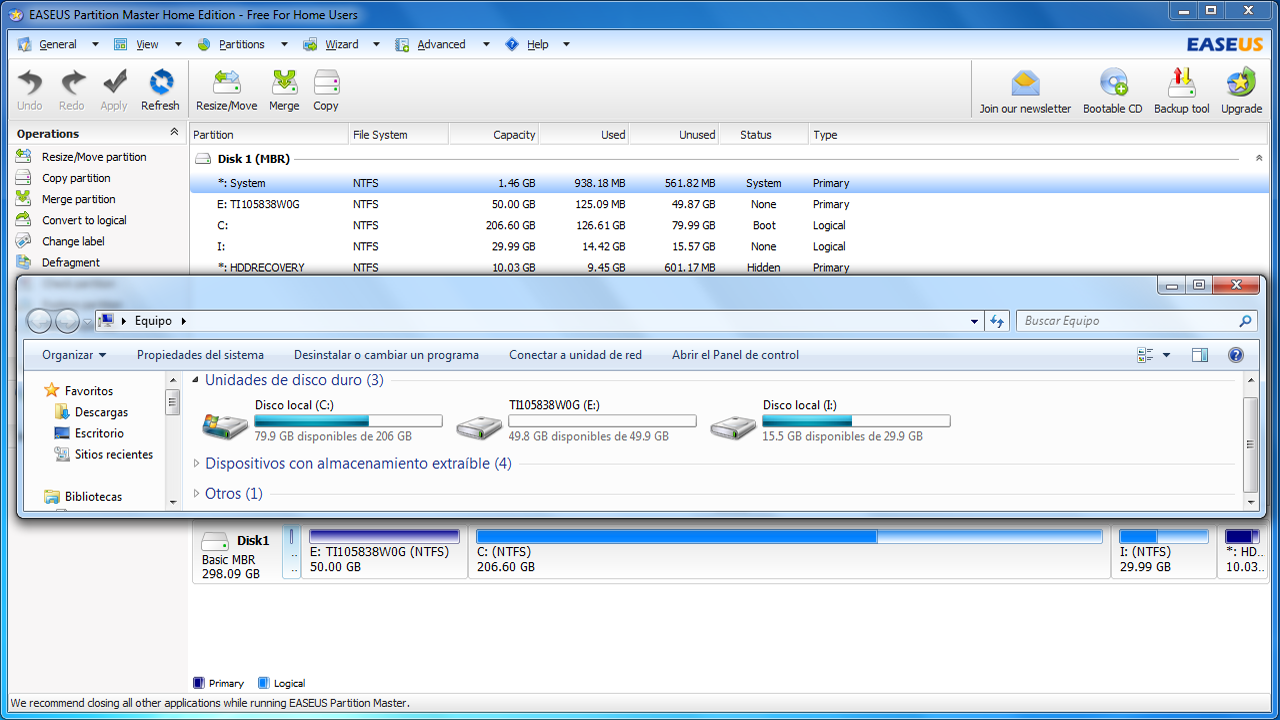
Task: Select the TI105838W0G (E:) drive icon
Action: point(479,425)
